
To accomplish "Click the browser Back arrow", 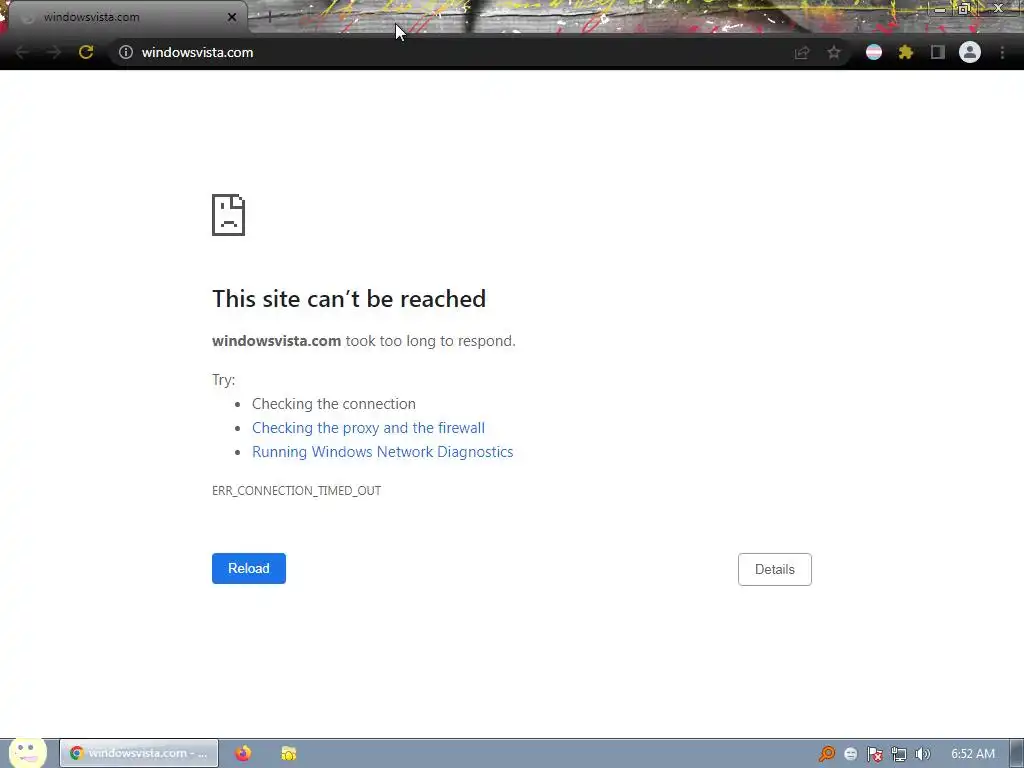I will 22,52.
